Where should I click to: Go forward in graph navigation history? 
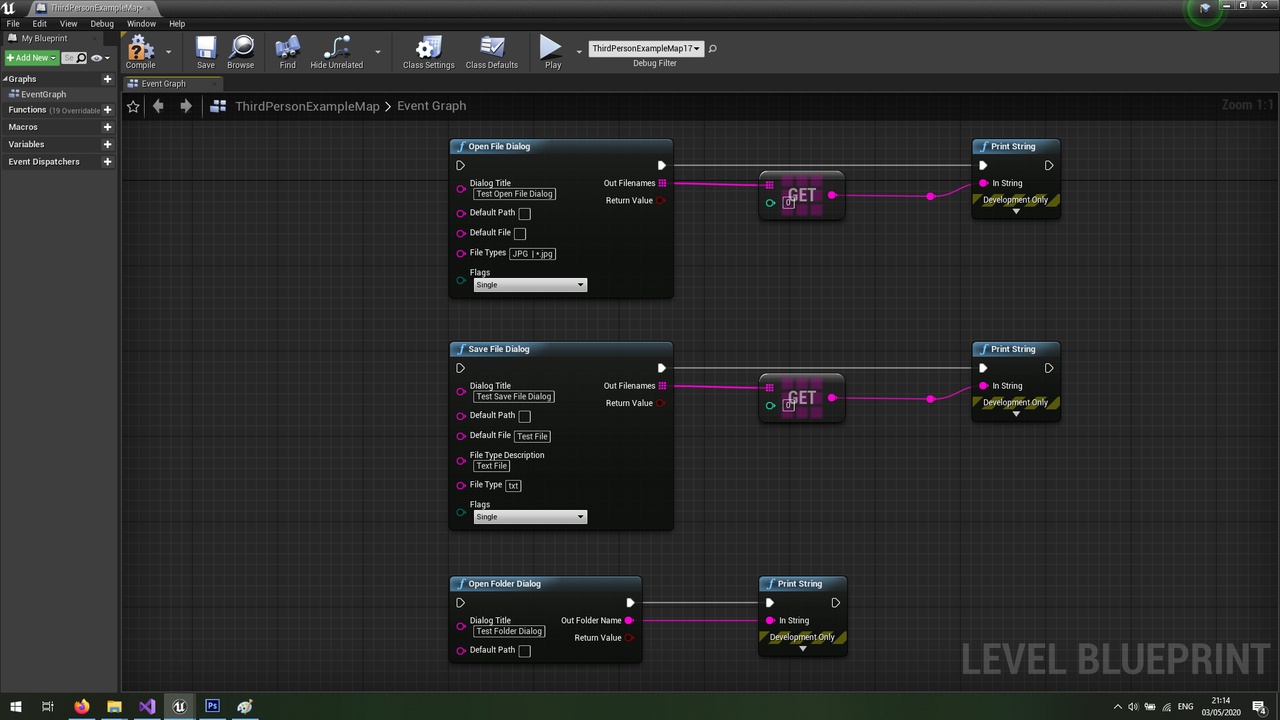pos(186,106)
